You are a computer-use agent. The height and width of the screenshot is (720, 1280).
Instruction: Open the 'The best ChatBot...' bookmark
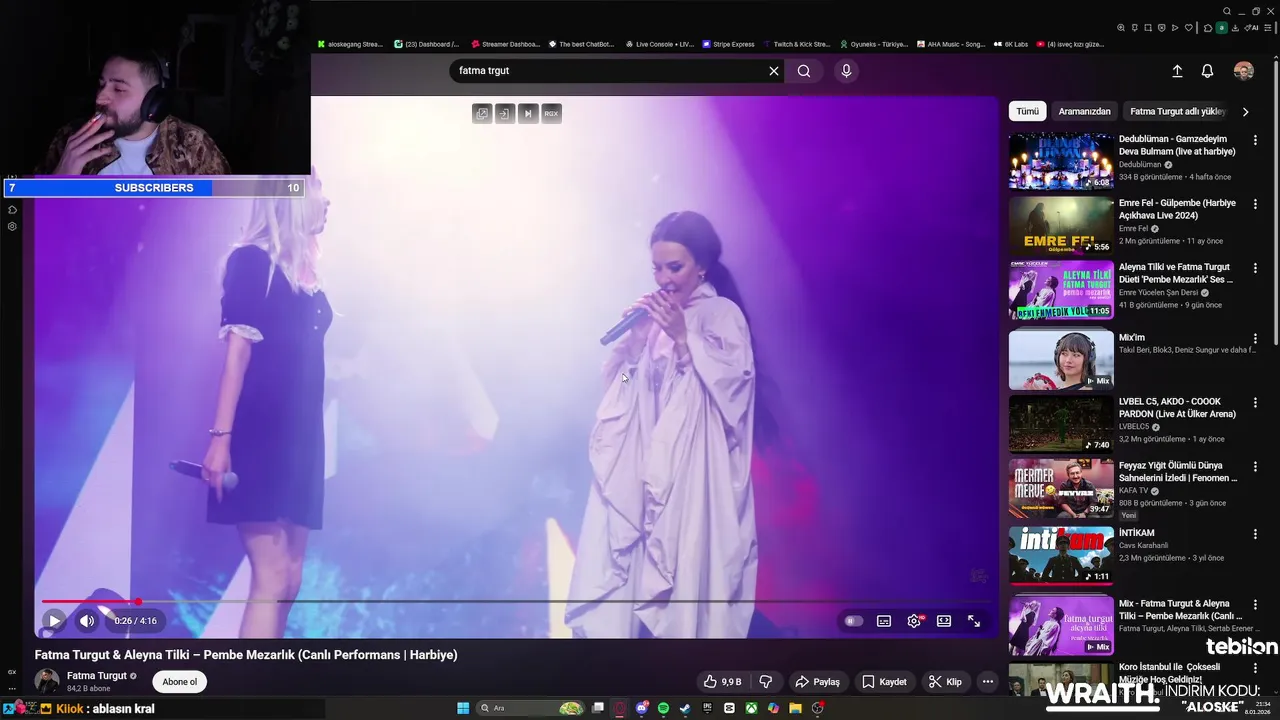pos(581,44)
